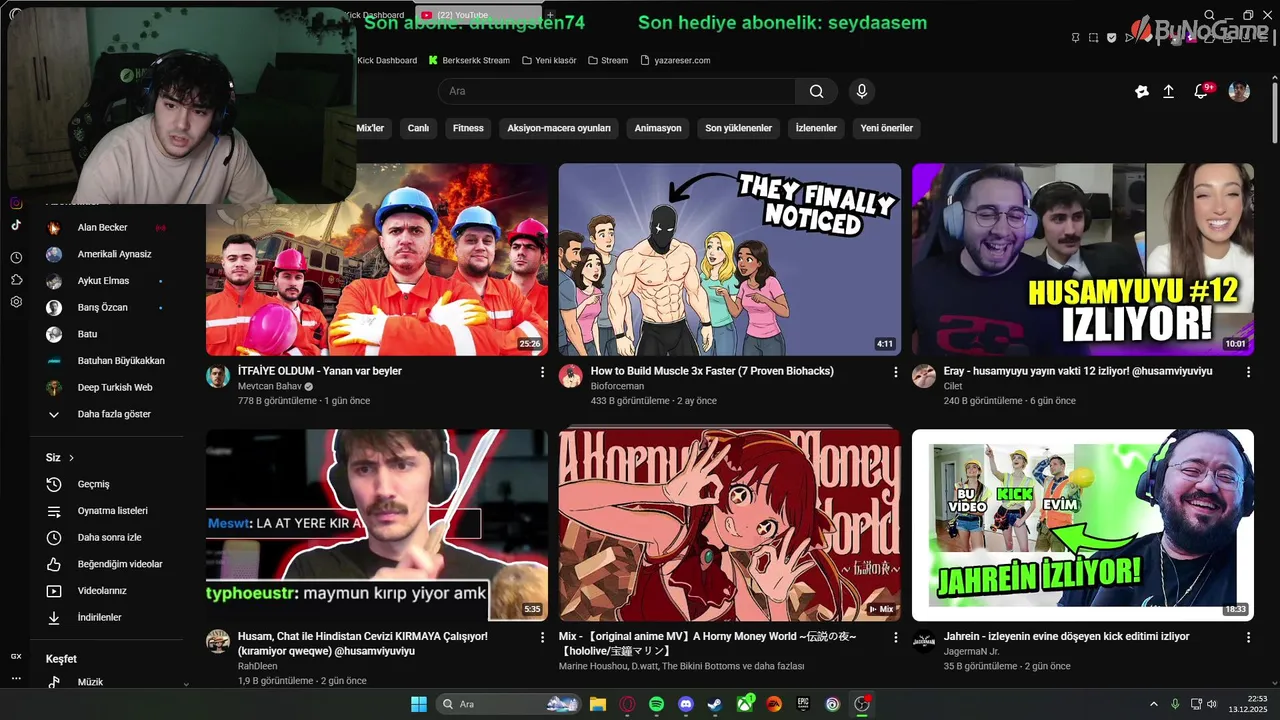Open options menu for How to Build Muscle video
This screenshot has height=720, width=1280.
[x=896, y=372]
